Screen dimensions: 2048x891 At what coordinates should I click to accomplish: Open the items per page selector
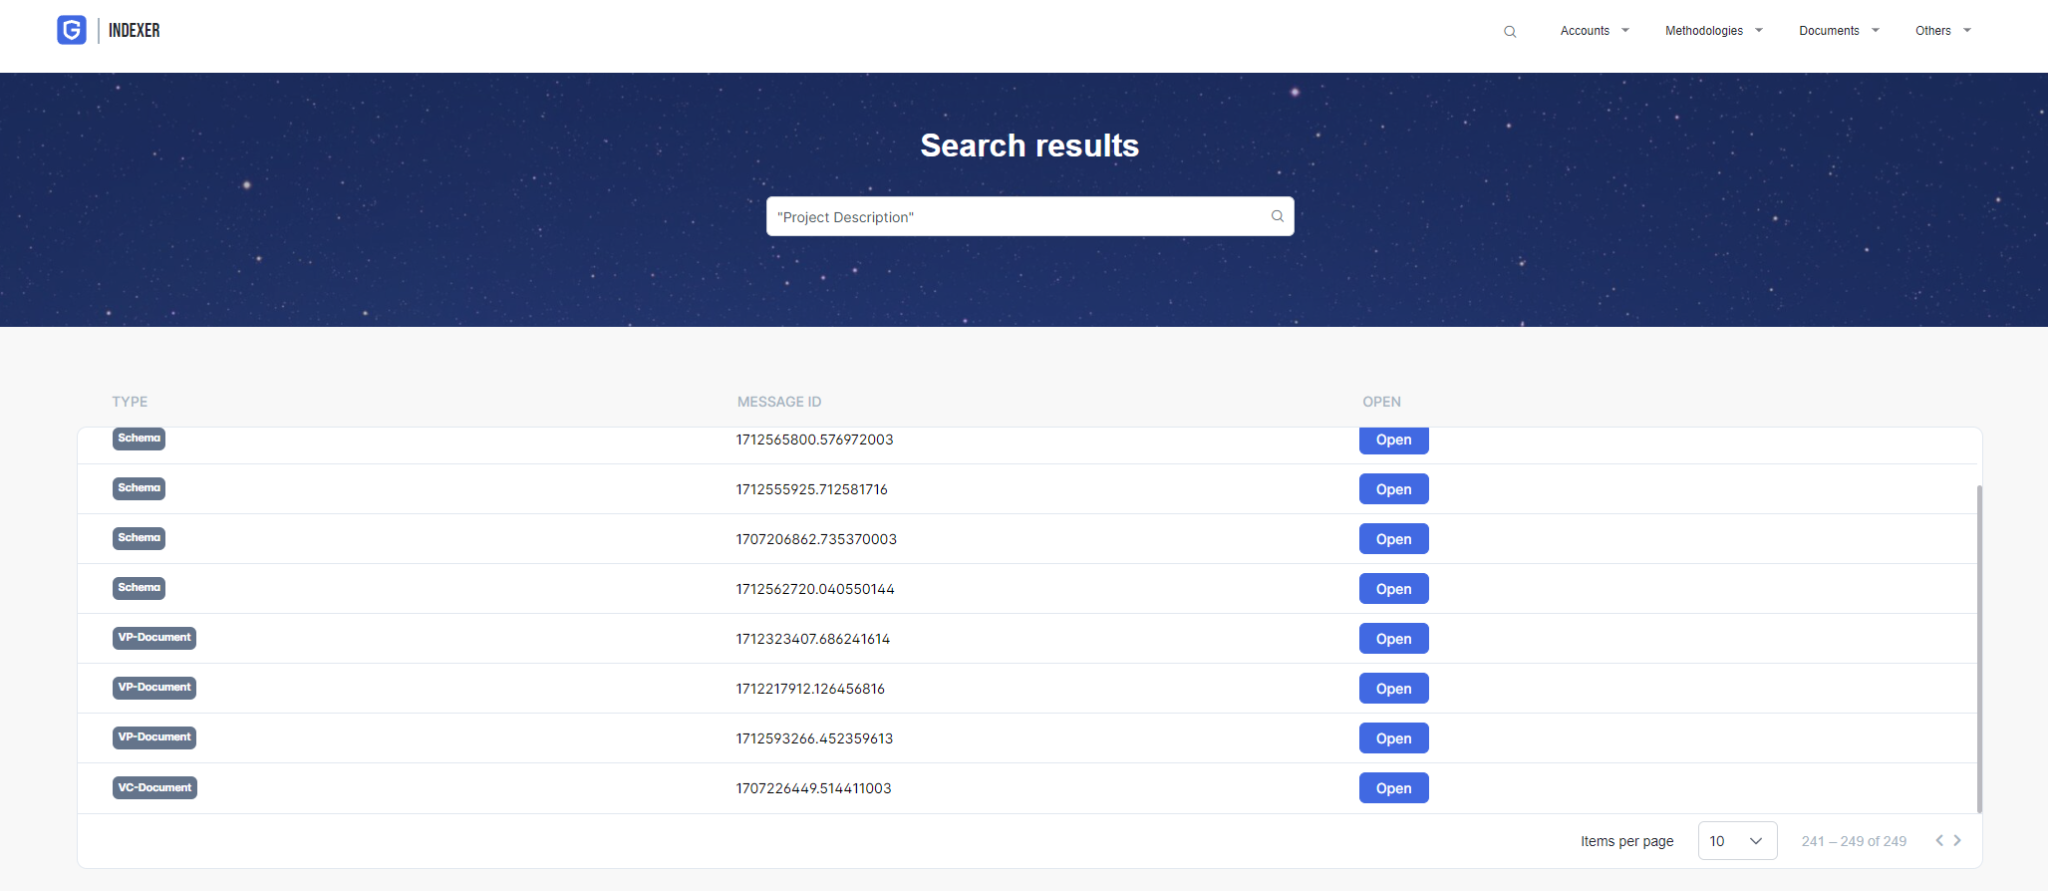tap(1737, 841)
